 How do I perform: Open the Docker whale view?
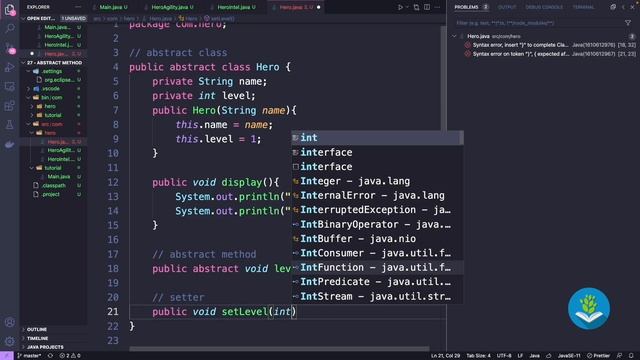point(9,144)
